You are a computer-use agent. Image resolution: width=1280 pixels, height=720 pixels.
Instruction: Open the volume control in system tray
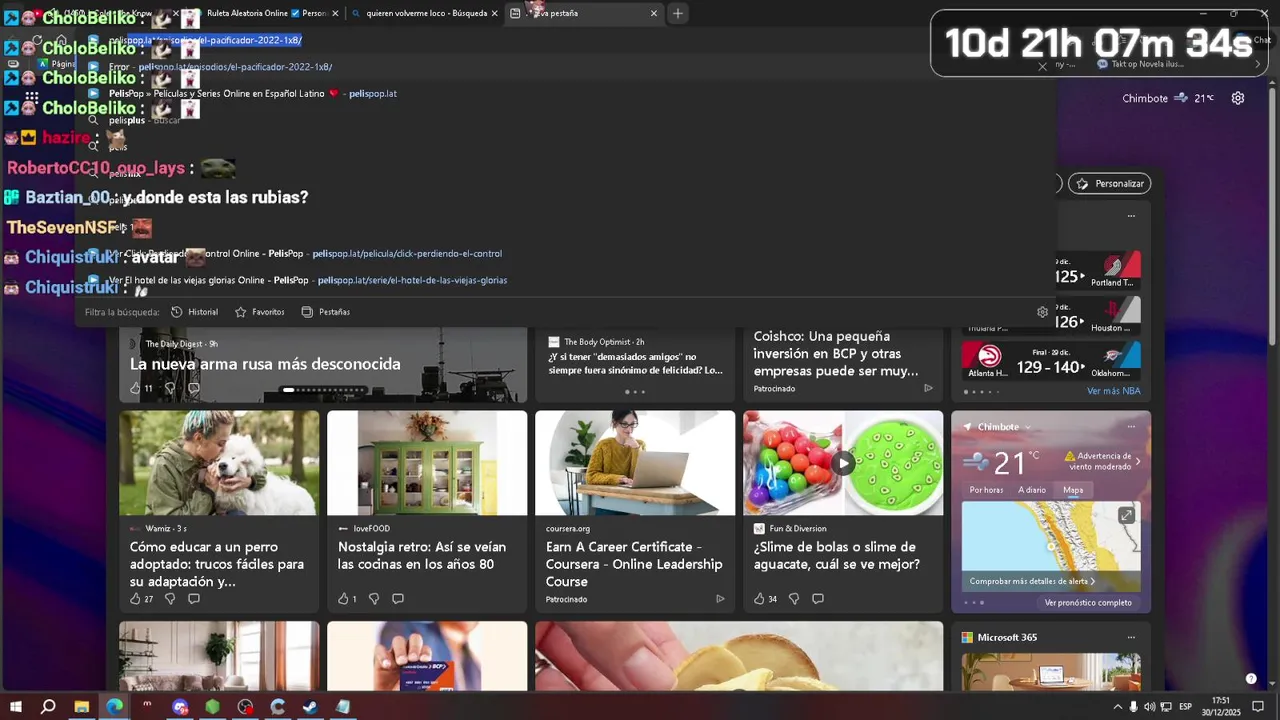[x=1149, y=706]
